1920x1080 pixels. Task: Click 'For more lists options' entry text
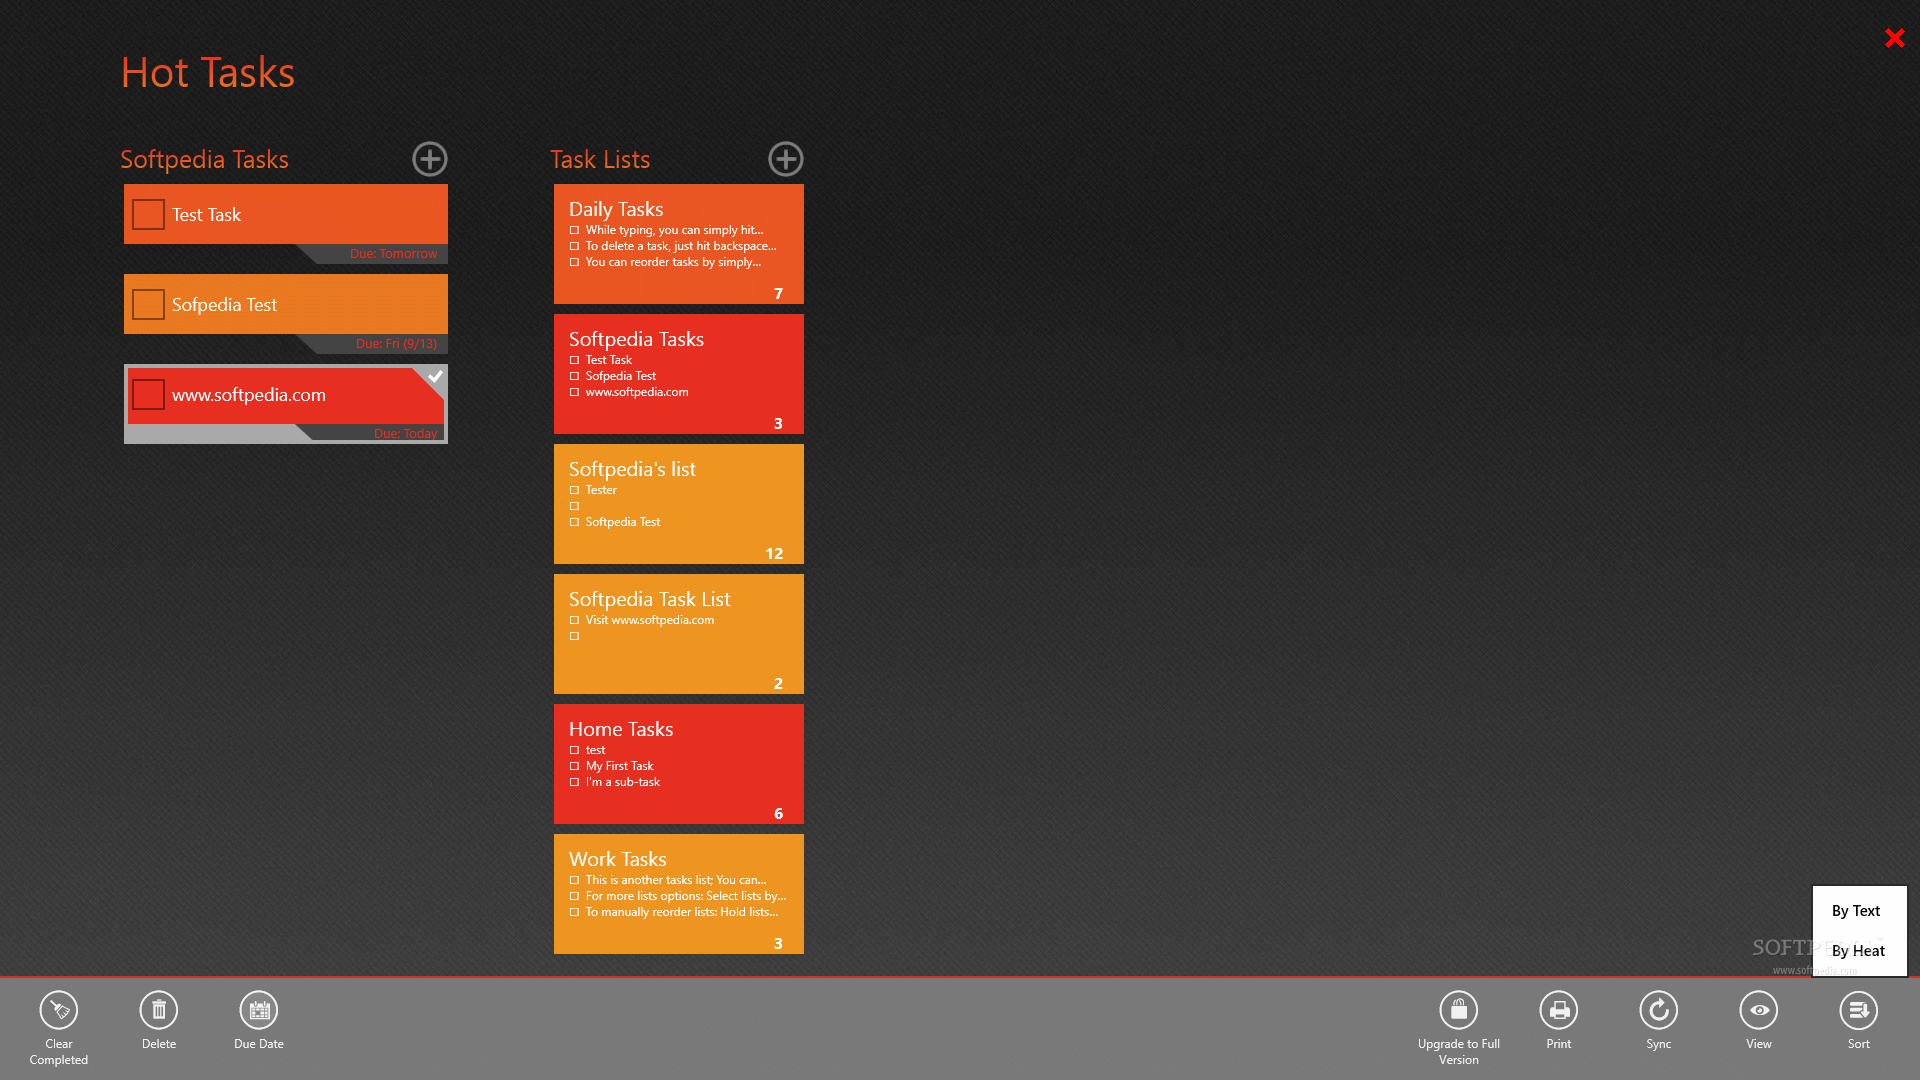point(686,896)
